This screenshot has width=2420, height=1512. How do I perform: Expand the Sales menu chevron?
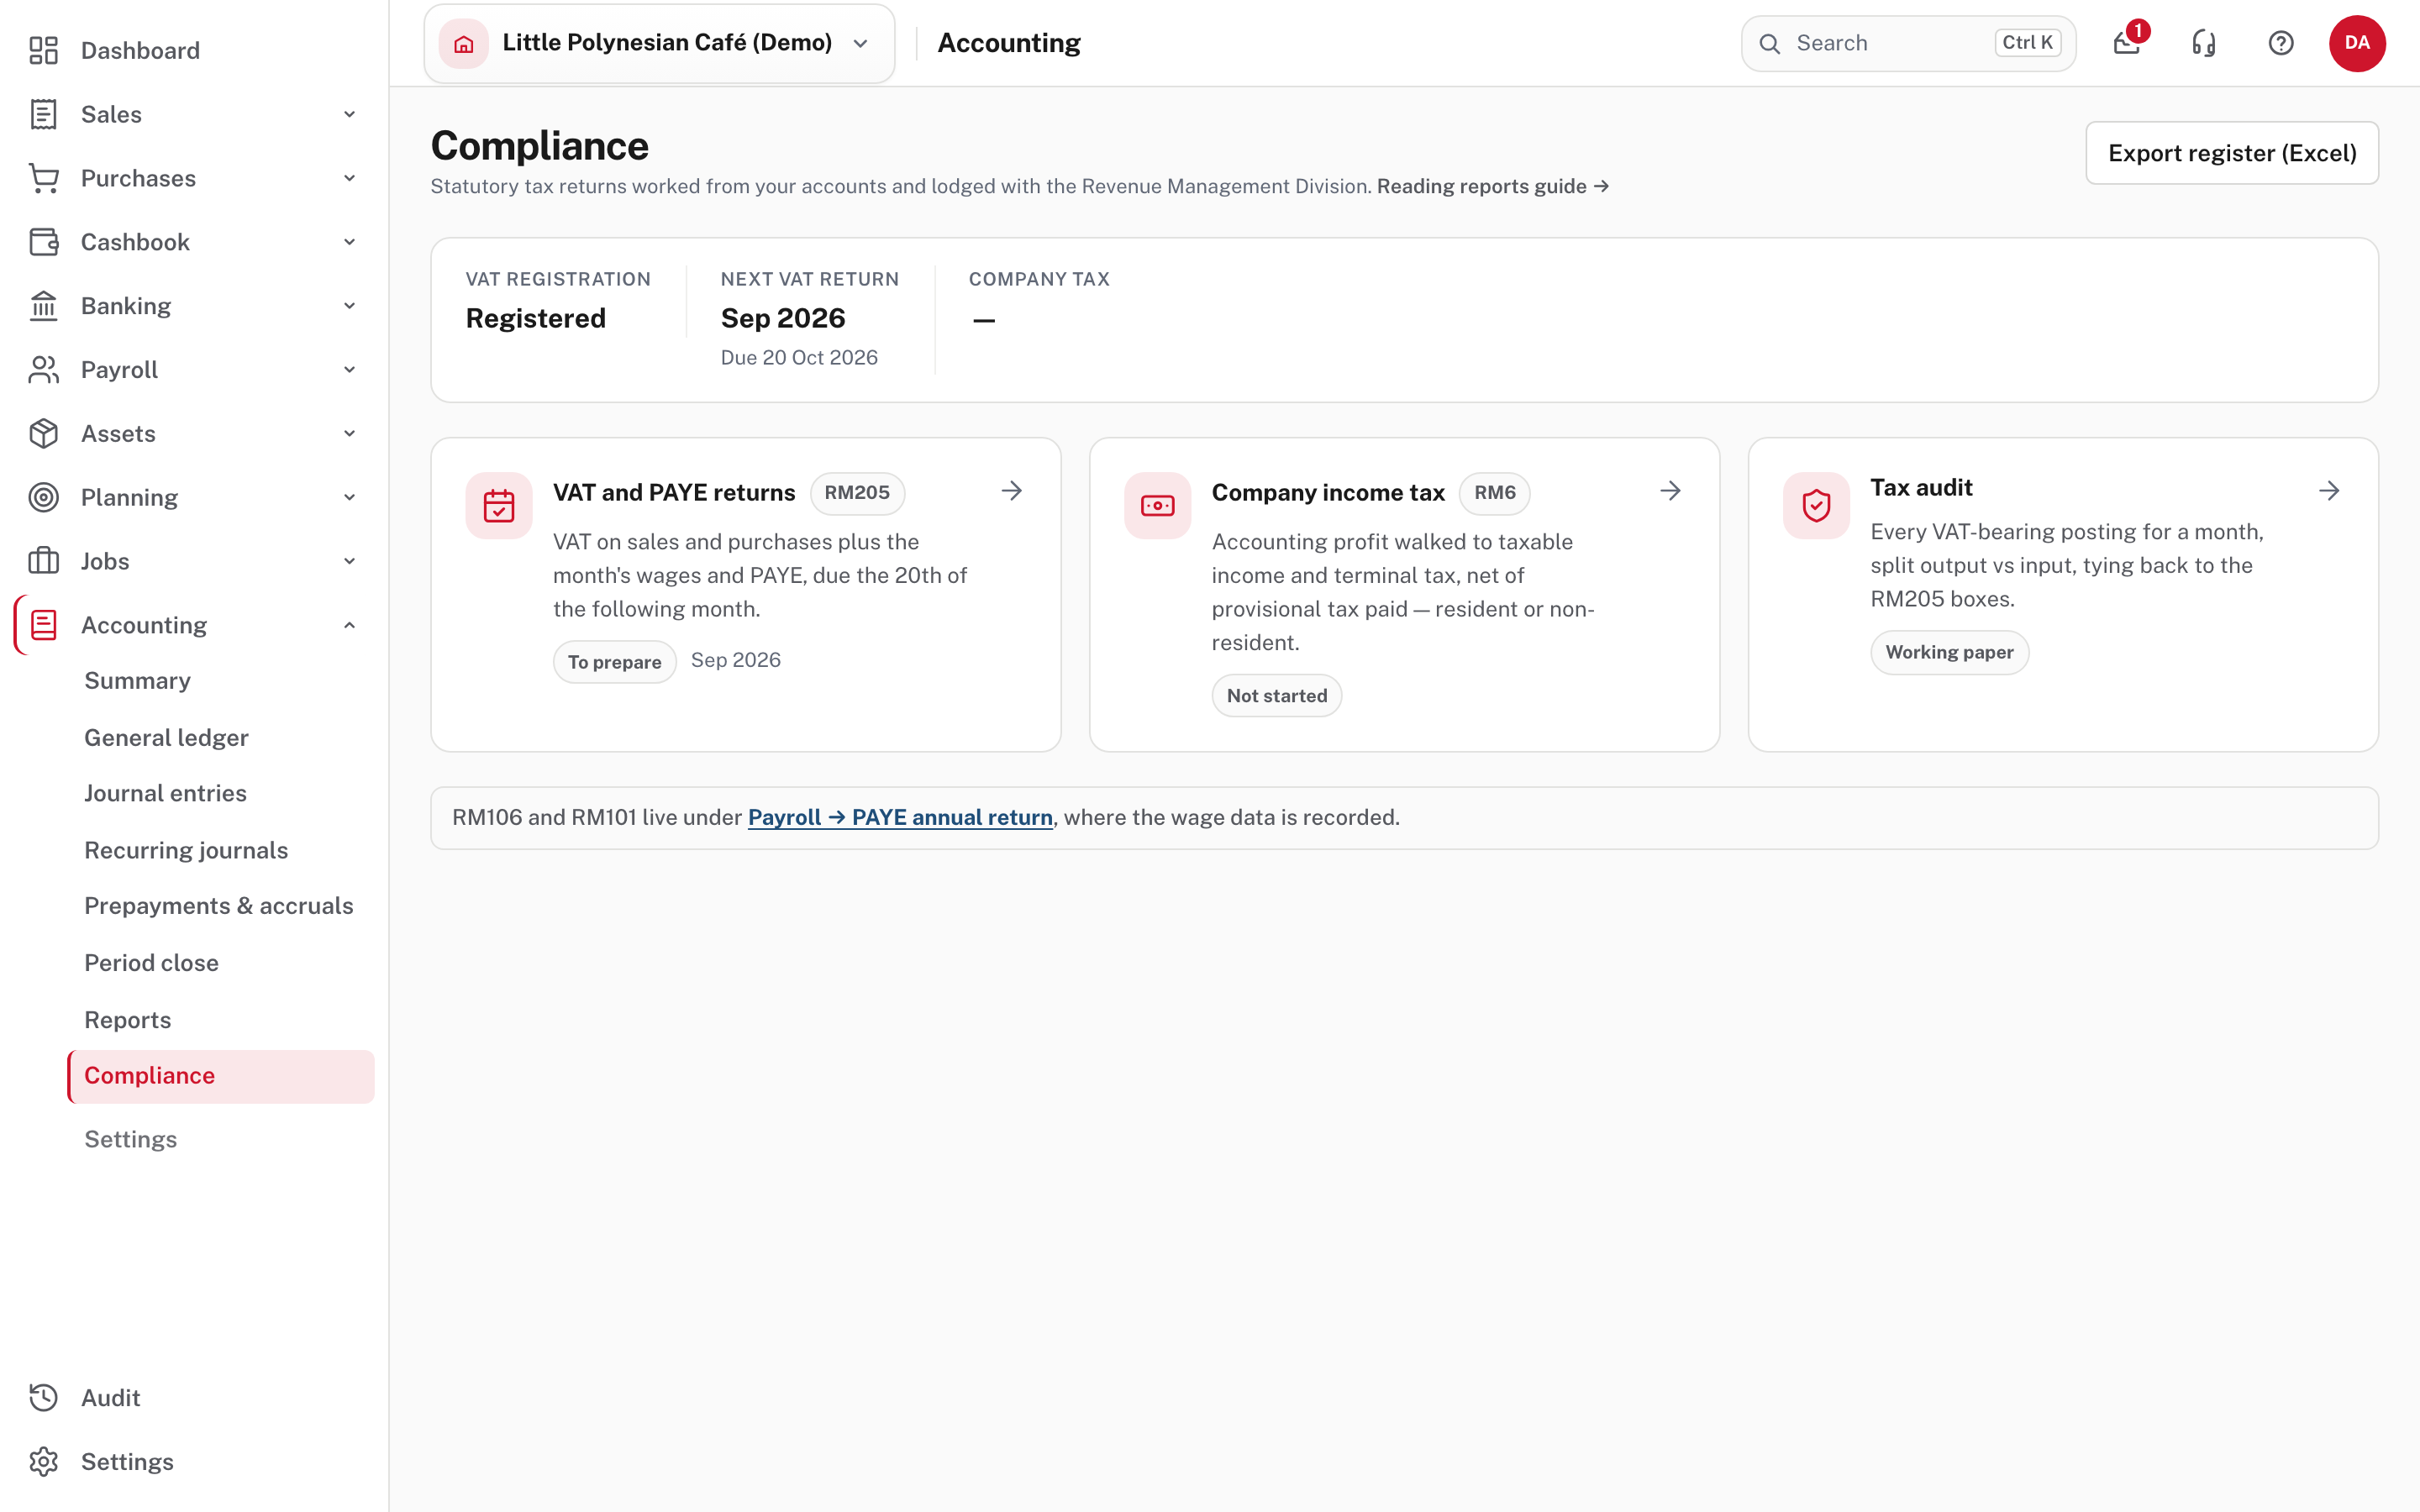[x=349, y=114]
